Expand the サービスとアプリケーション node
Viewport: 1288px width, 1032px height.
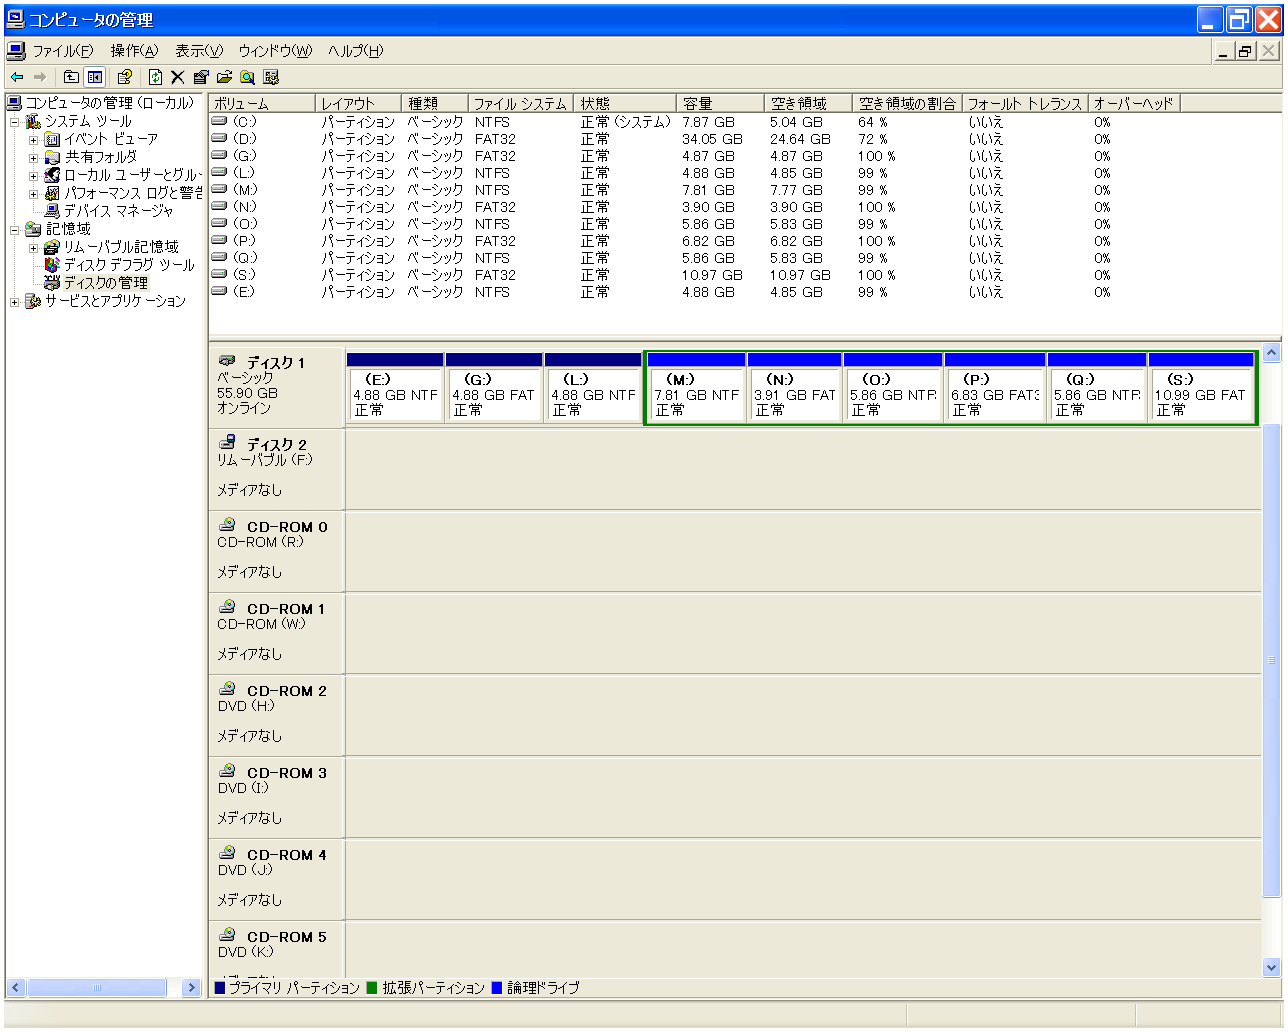coord(15,302)
